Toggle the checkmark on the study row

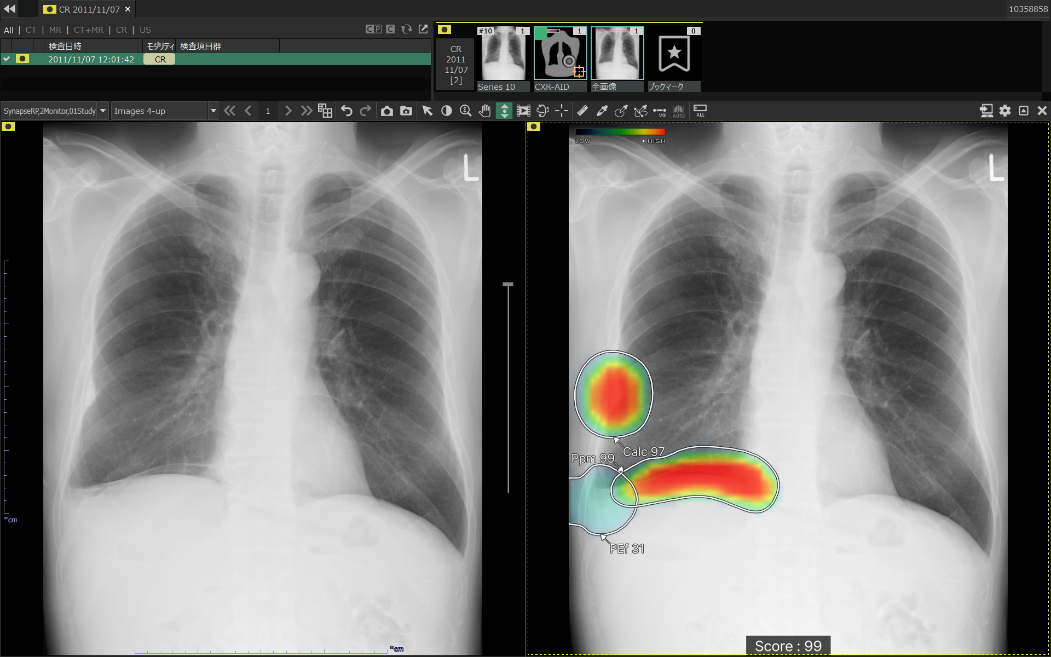[7, 59]
